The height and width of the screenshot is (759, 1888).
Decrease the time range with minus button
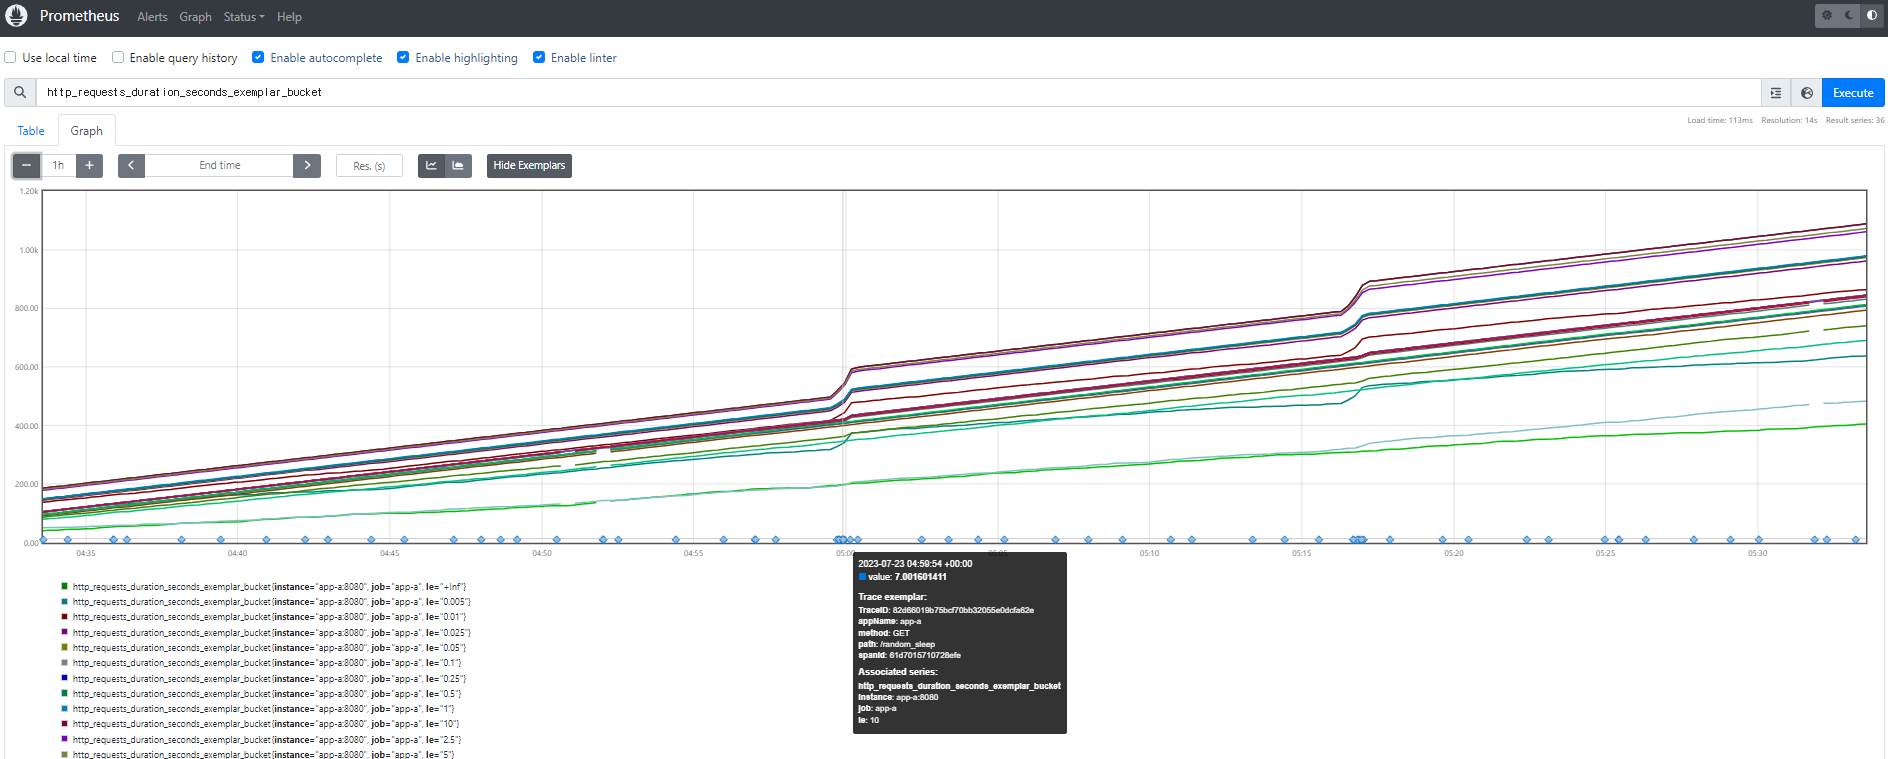(x=26, y=165)
